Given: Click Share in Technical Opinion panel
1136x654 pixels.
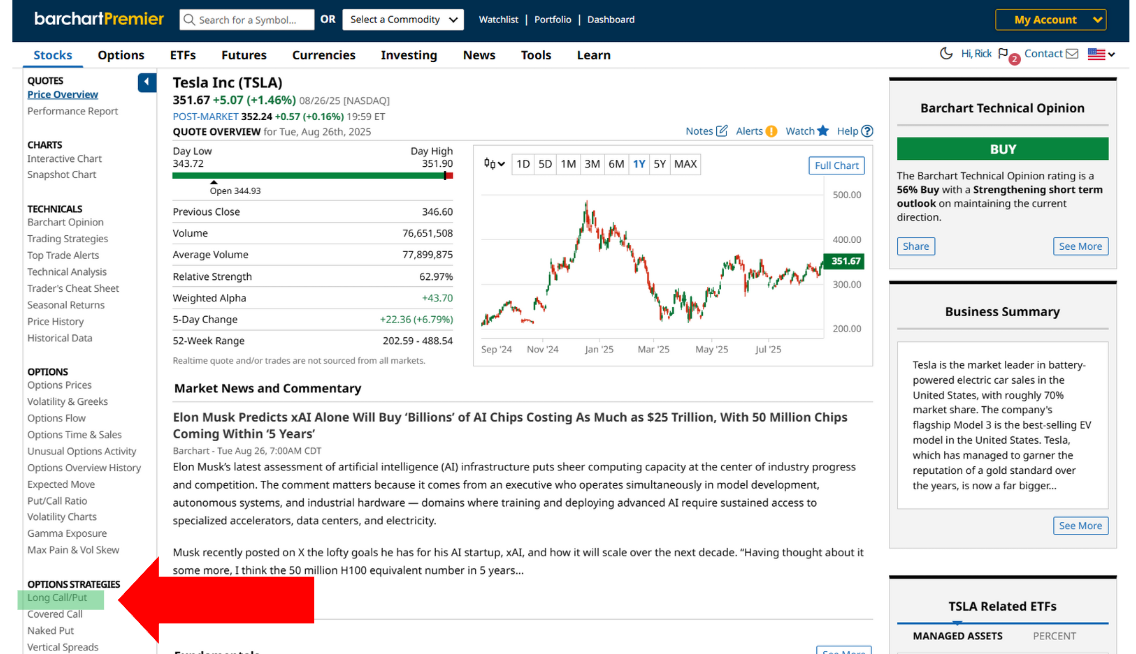Looking at the screenshot, I should 916,246.
